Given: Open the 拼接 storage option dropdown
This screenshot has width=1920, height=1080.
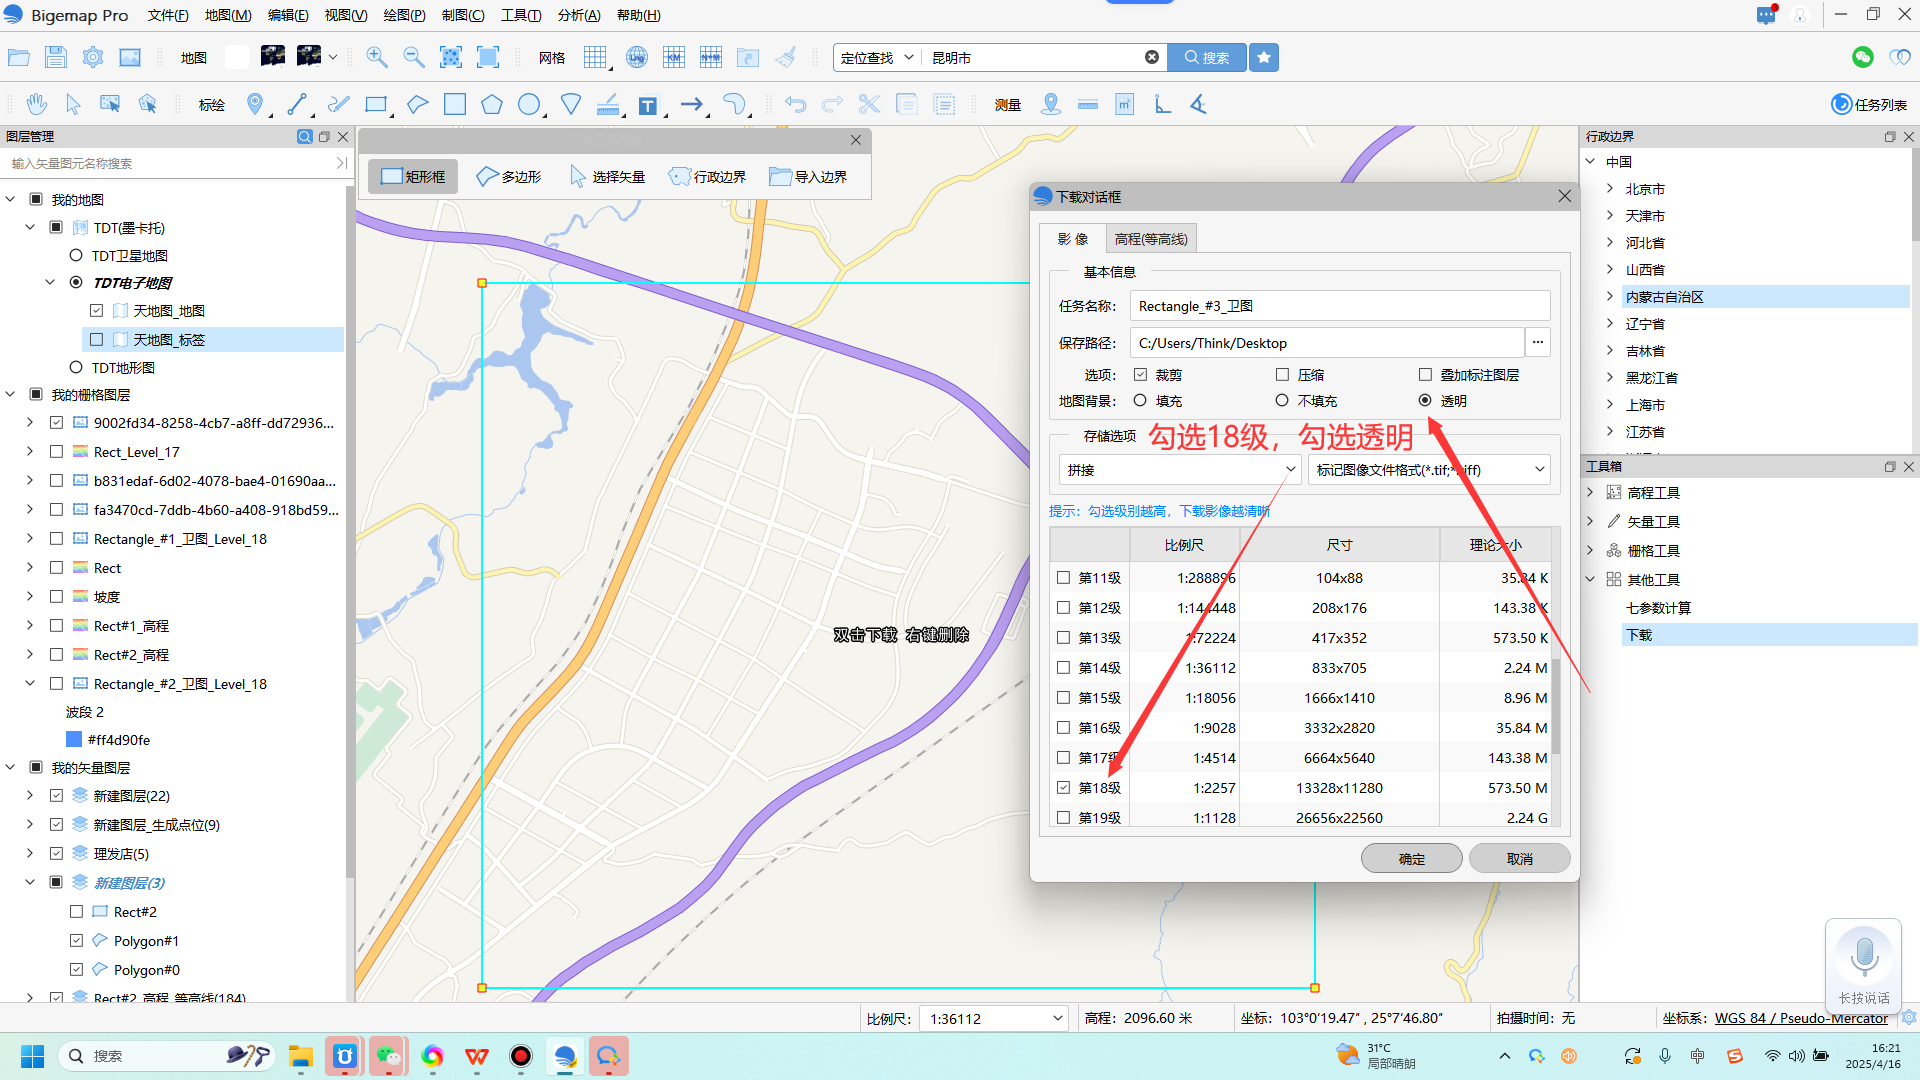Looking at the screenshot, I should pos(1180,470).
